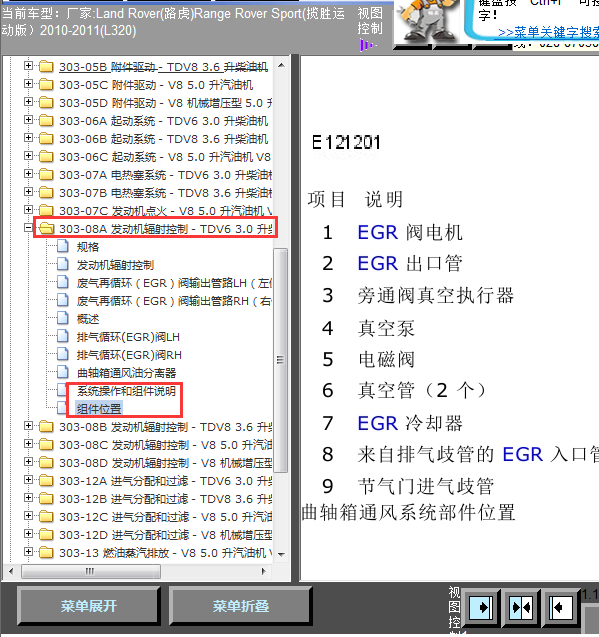Click the 菜单展开 button
Image resolution: width=599 pixels, height=637 pixels.
[x=89, y=606]
